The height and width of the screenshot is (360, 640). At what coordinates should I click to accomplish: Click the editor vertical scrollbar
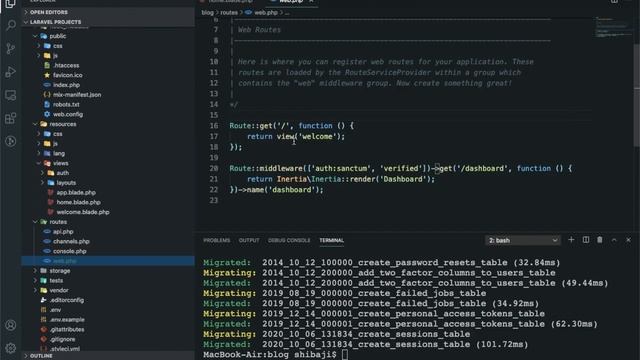click(637, 94)
